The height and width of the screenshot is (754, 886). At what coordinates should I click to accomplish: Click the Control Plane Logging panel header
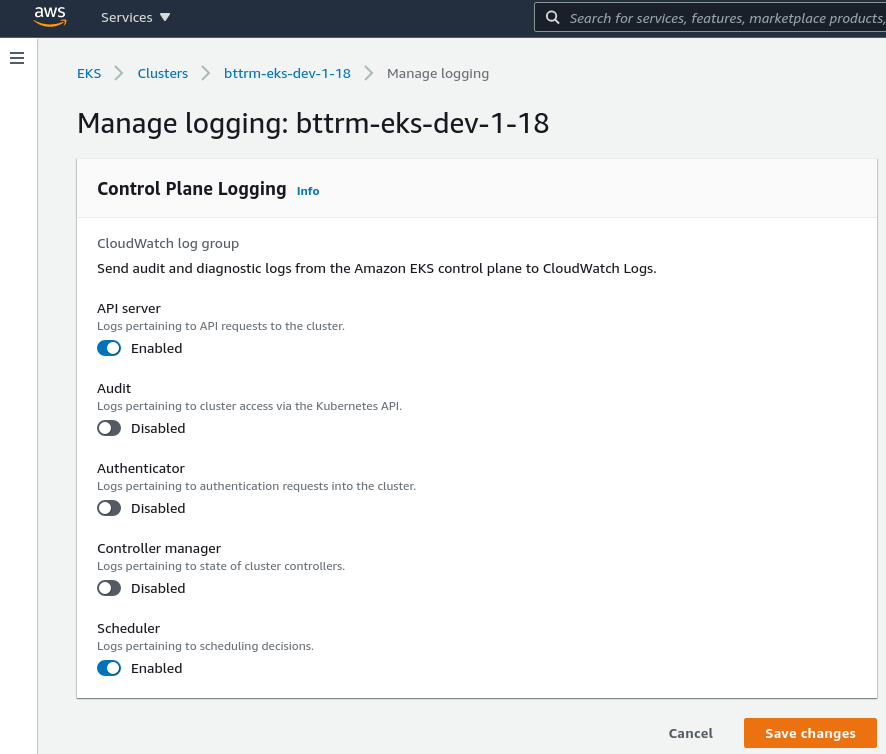pyautogui.click(x=191, y=188)
